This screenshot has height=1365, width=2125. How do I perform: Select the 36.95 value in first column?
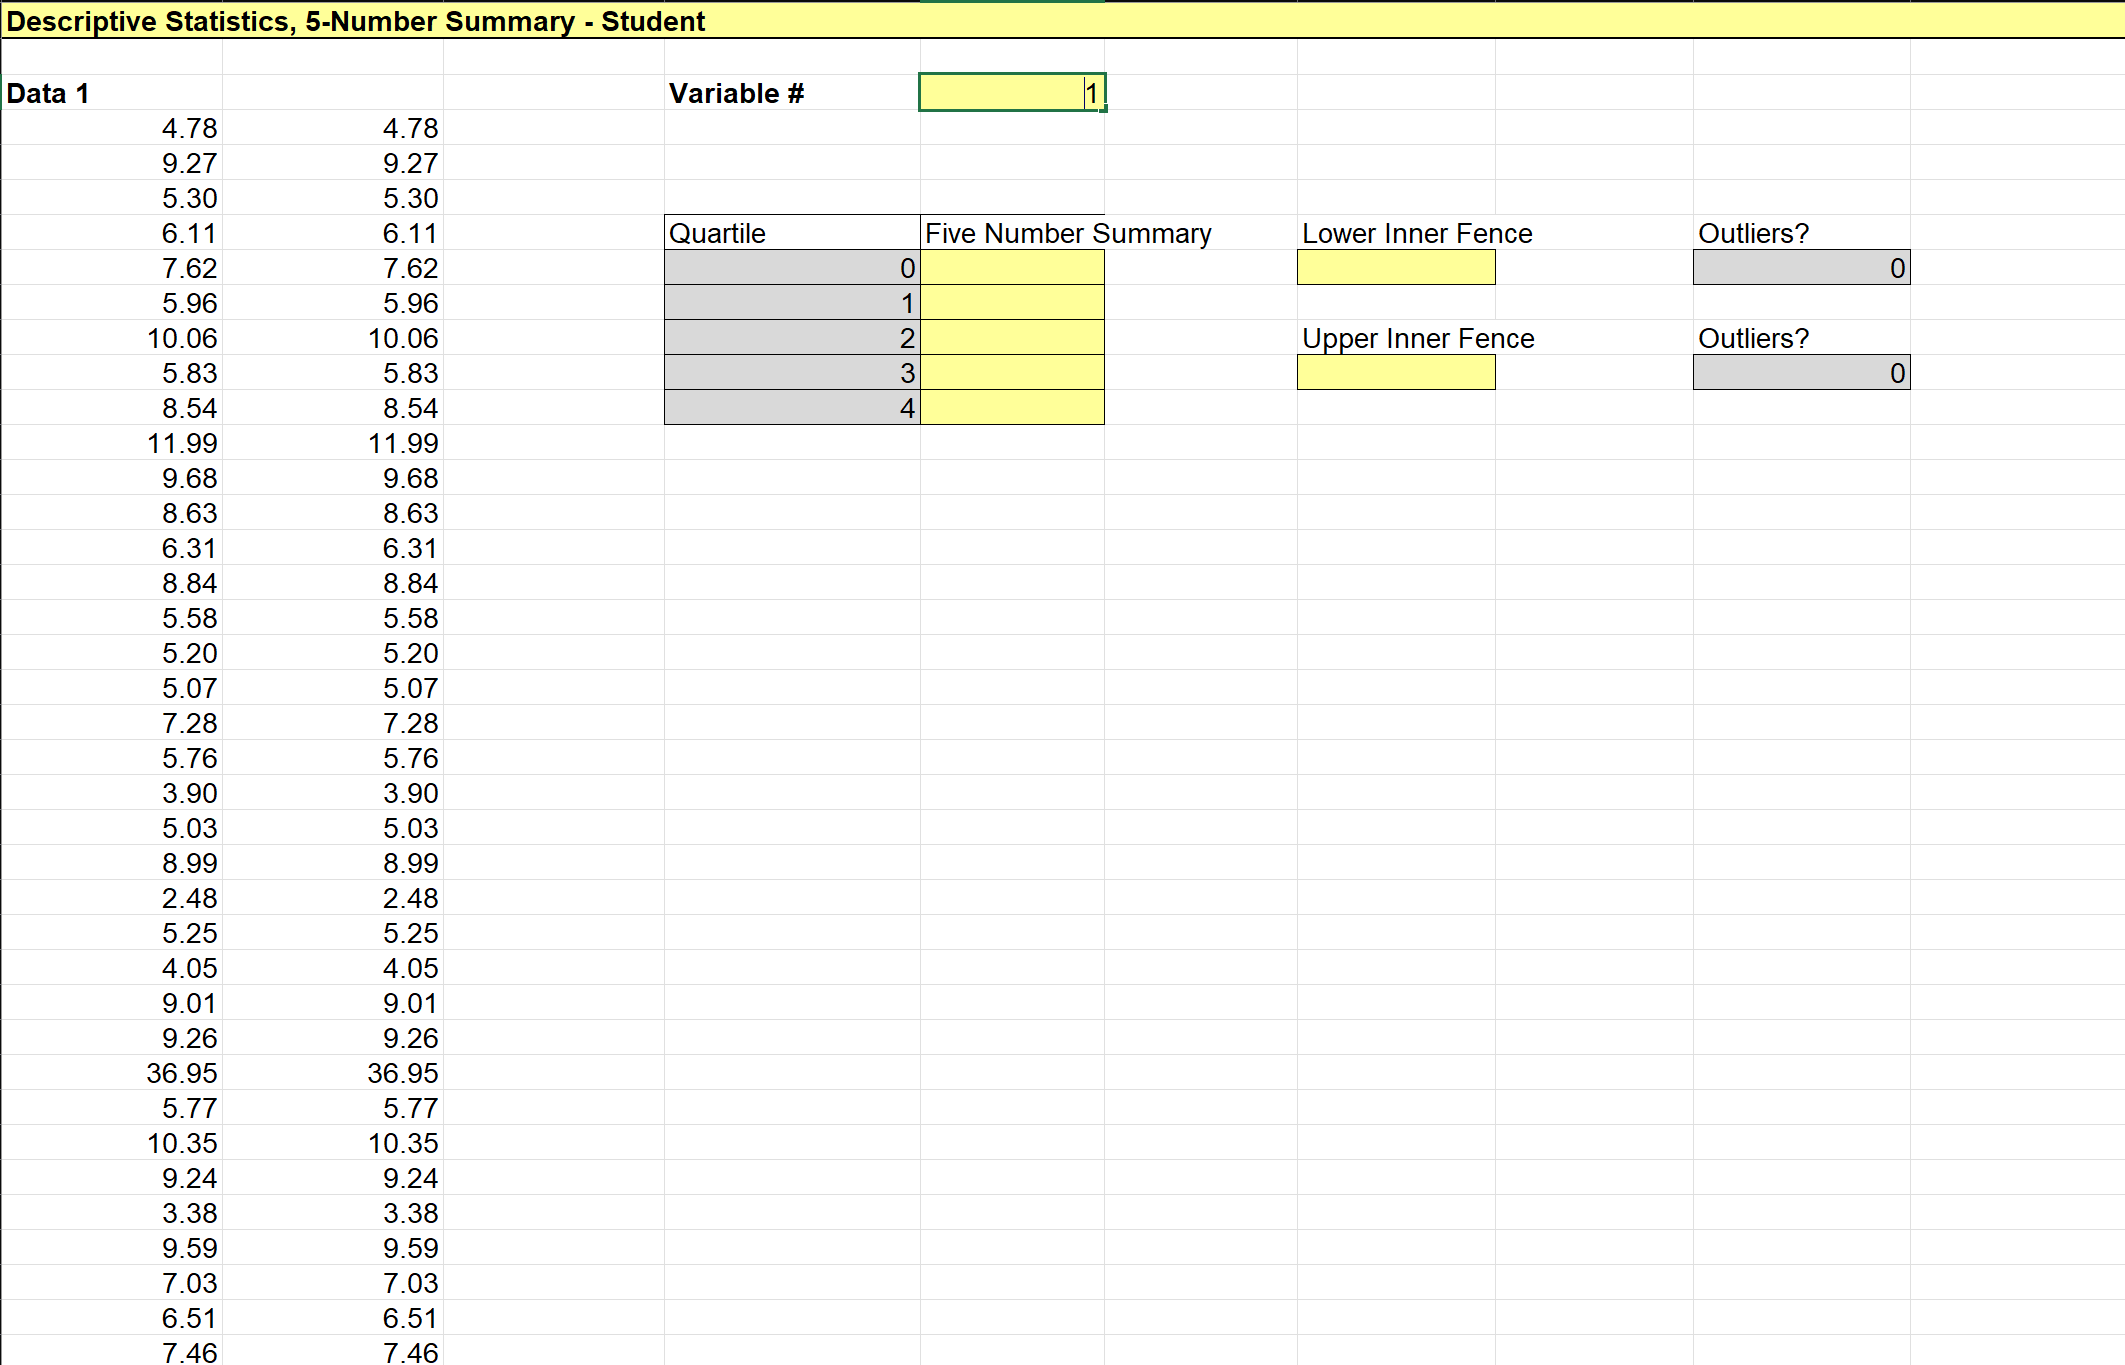(181, 1073)
